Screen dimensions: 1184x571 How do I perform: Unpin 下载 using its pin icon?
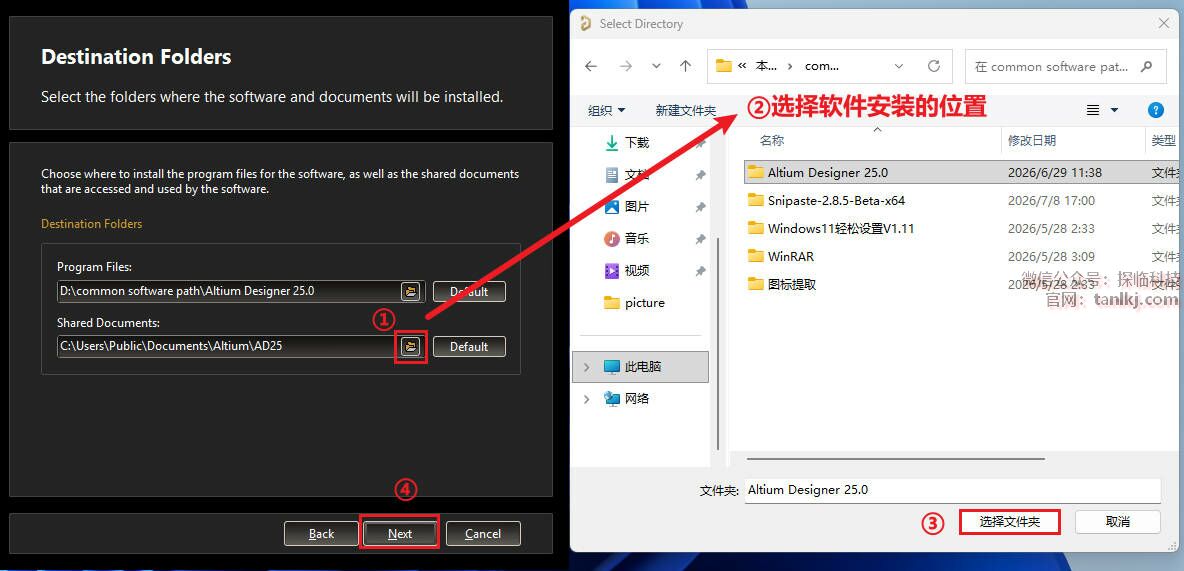[x=701, y=143]
